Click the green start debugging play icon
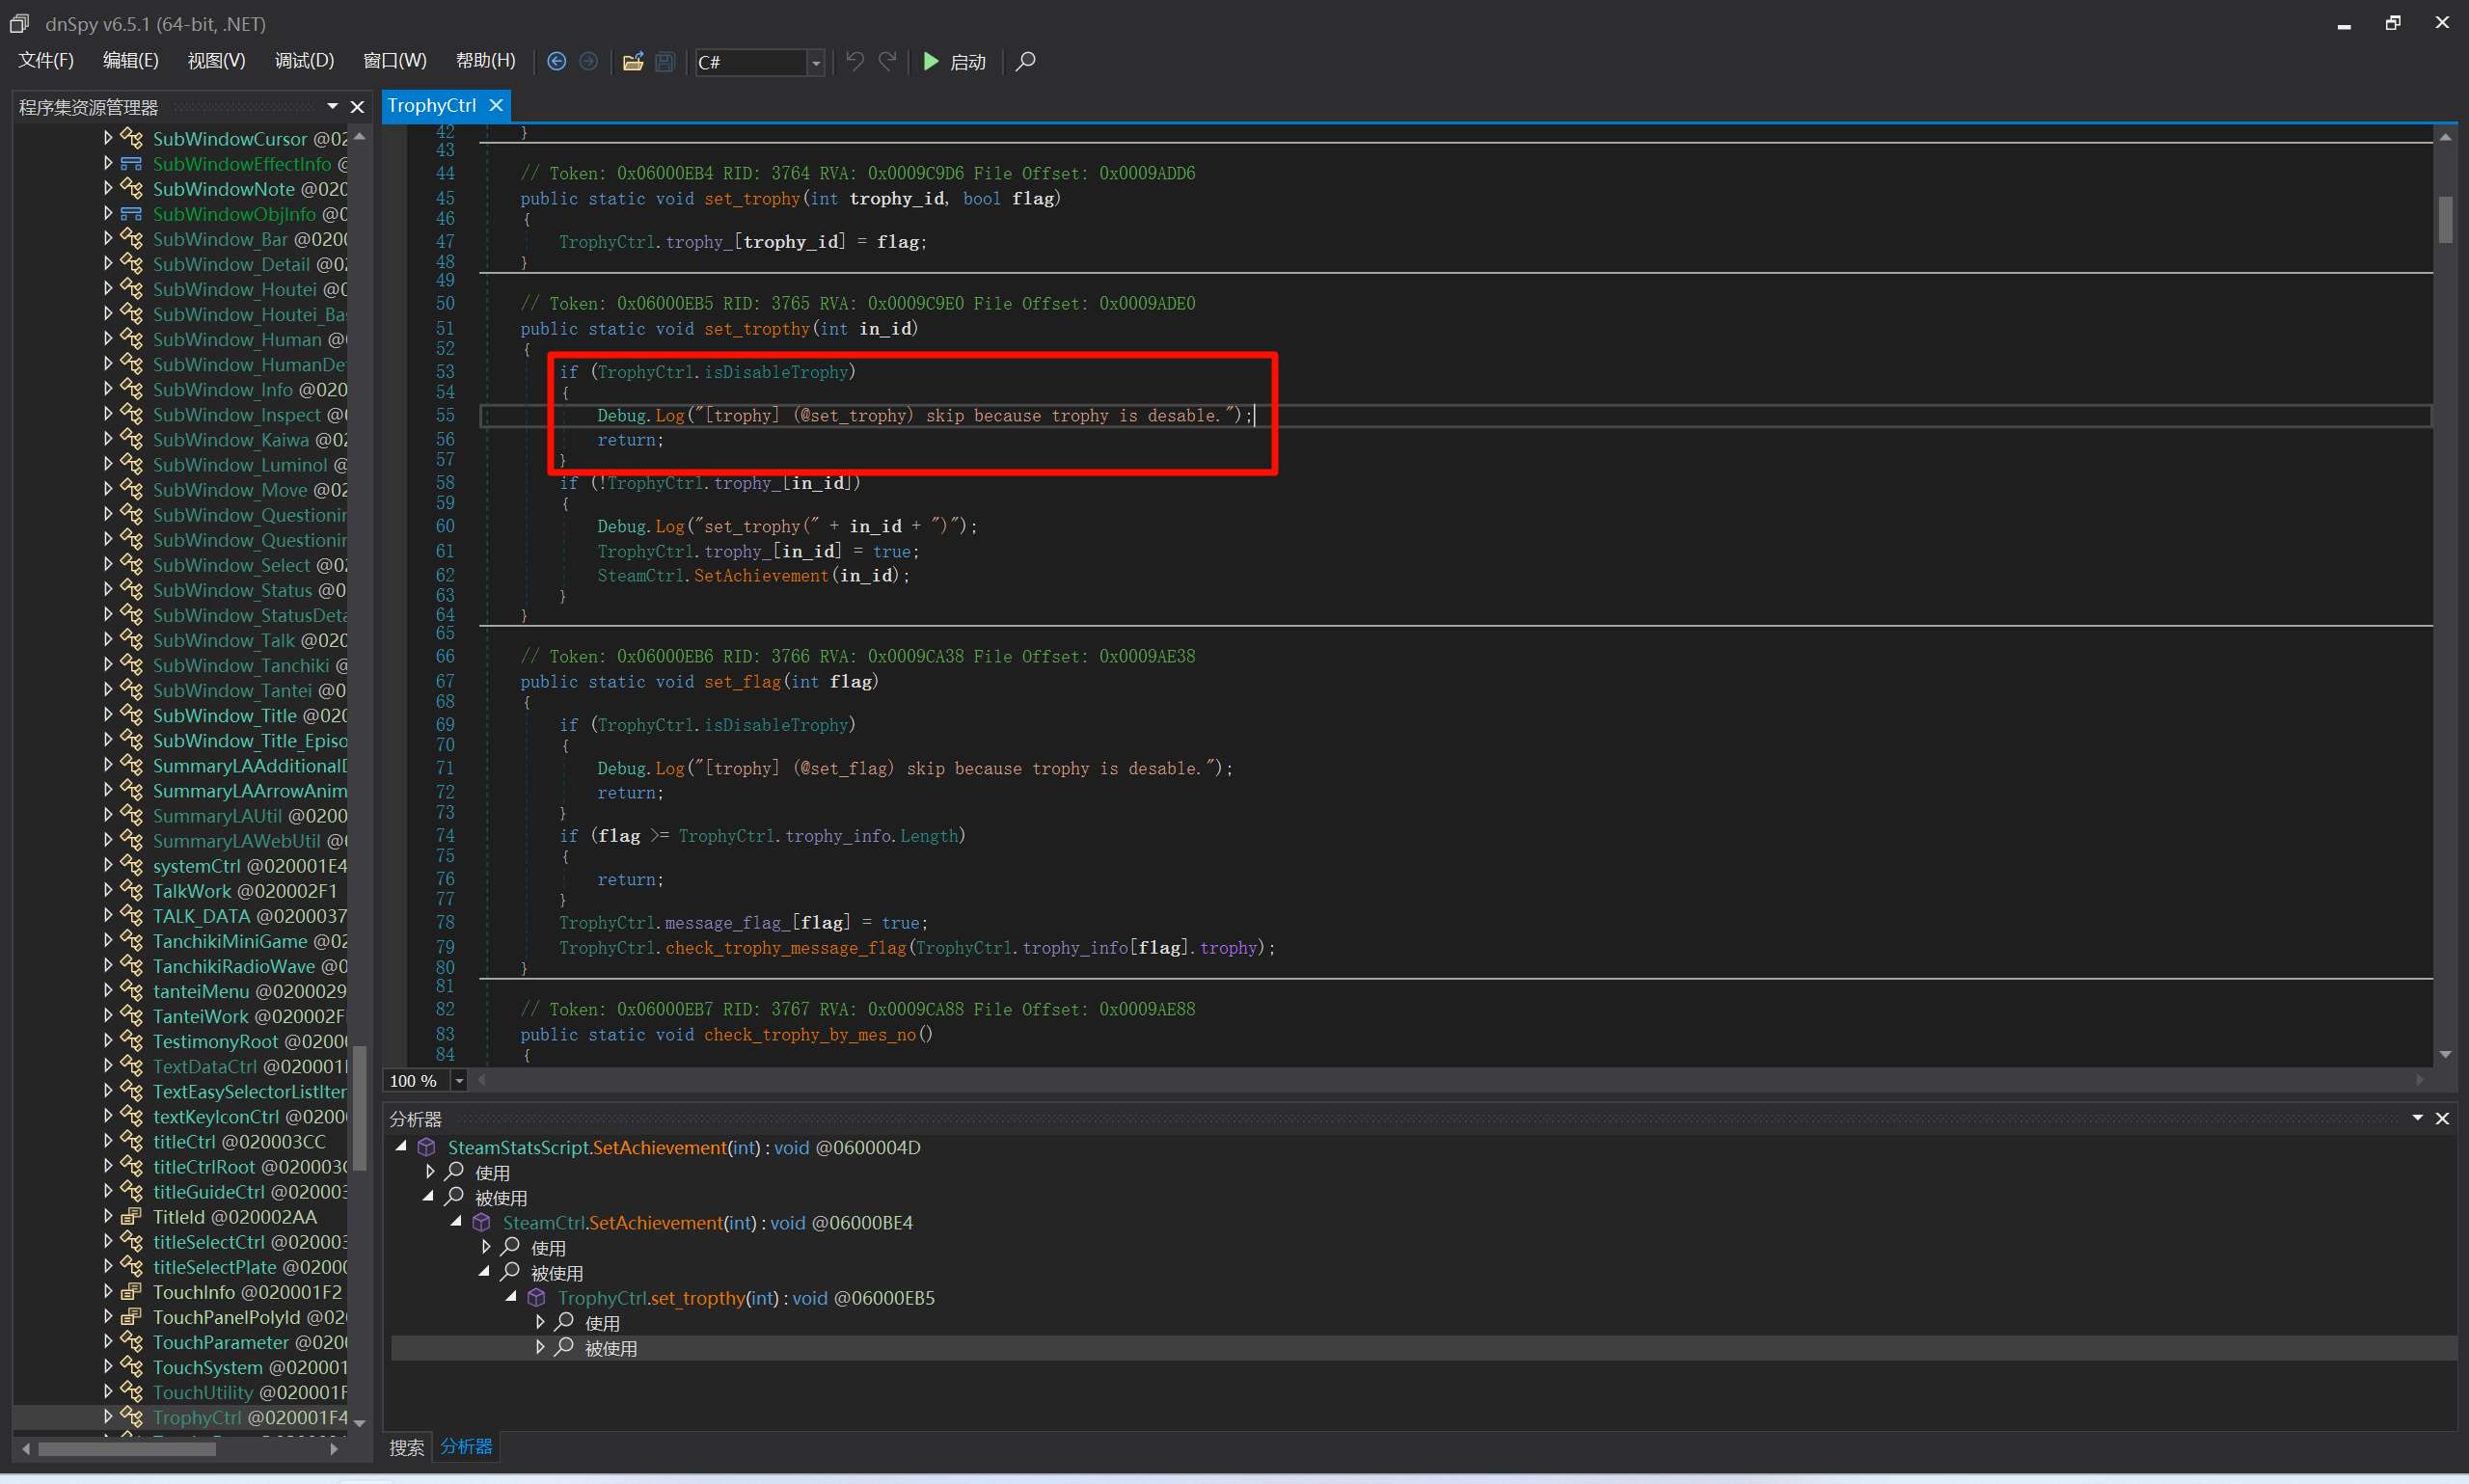The height and width of the screenshot is (1484, 2469). (931, 62)
